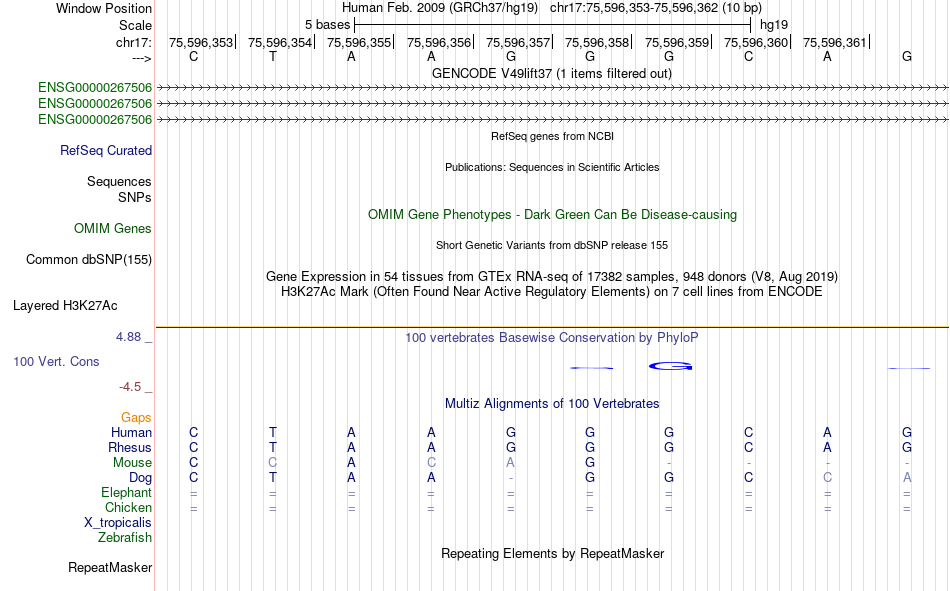
Task: Click the RefSeq genes from NCBI title
Action: (553, 136)
